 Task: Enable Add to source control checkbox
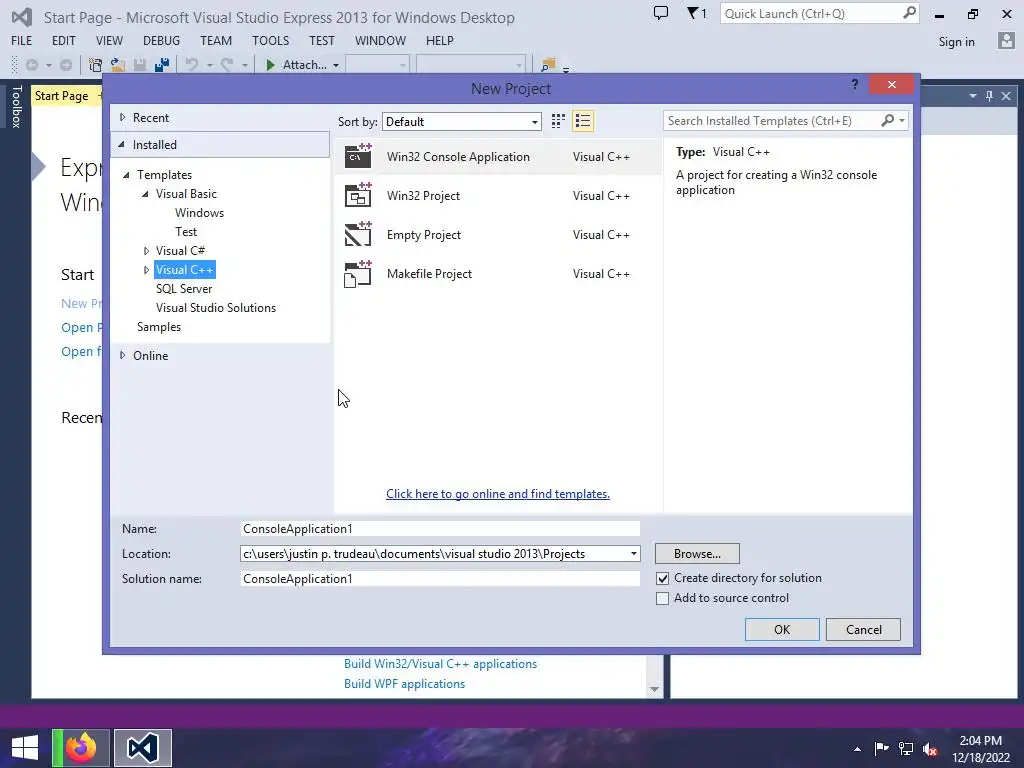tap(662, 598)
